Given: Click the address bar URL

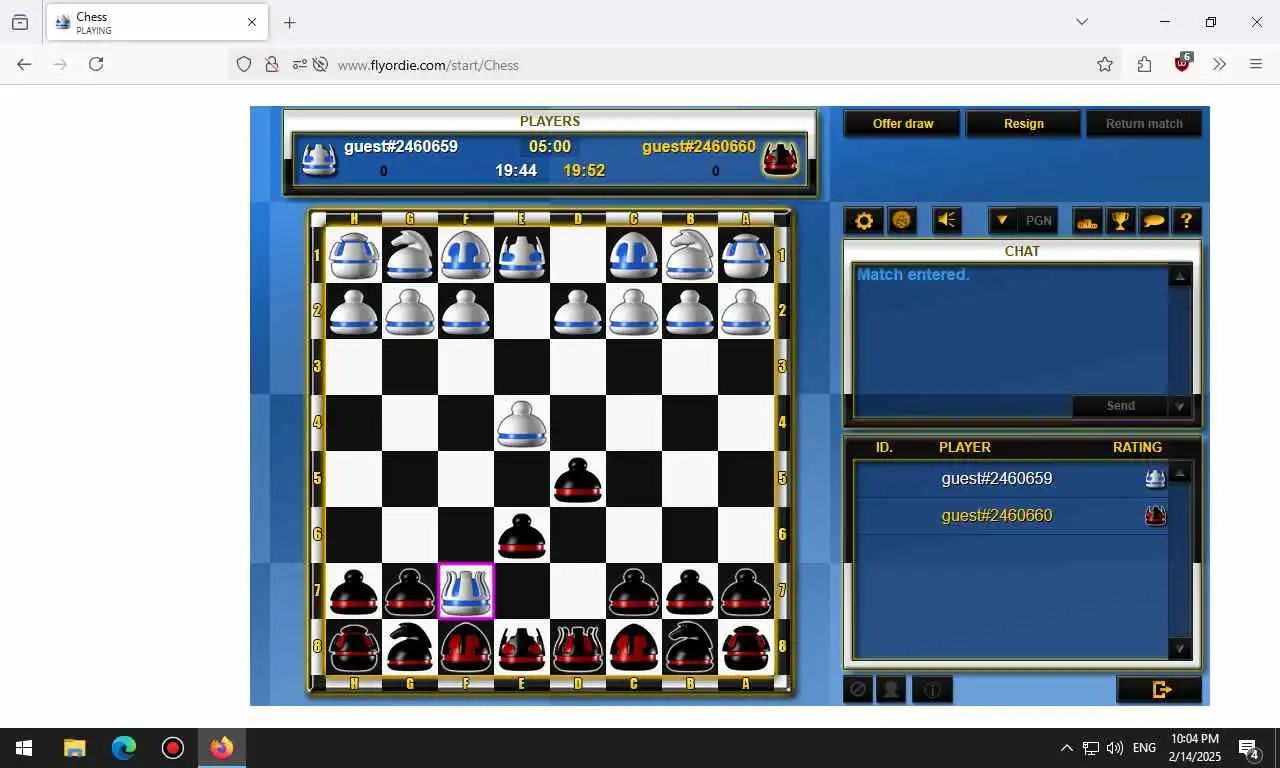Looking at the screenshot, I should click(428, 65).
